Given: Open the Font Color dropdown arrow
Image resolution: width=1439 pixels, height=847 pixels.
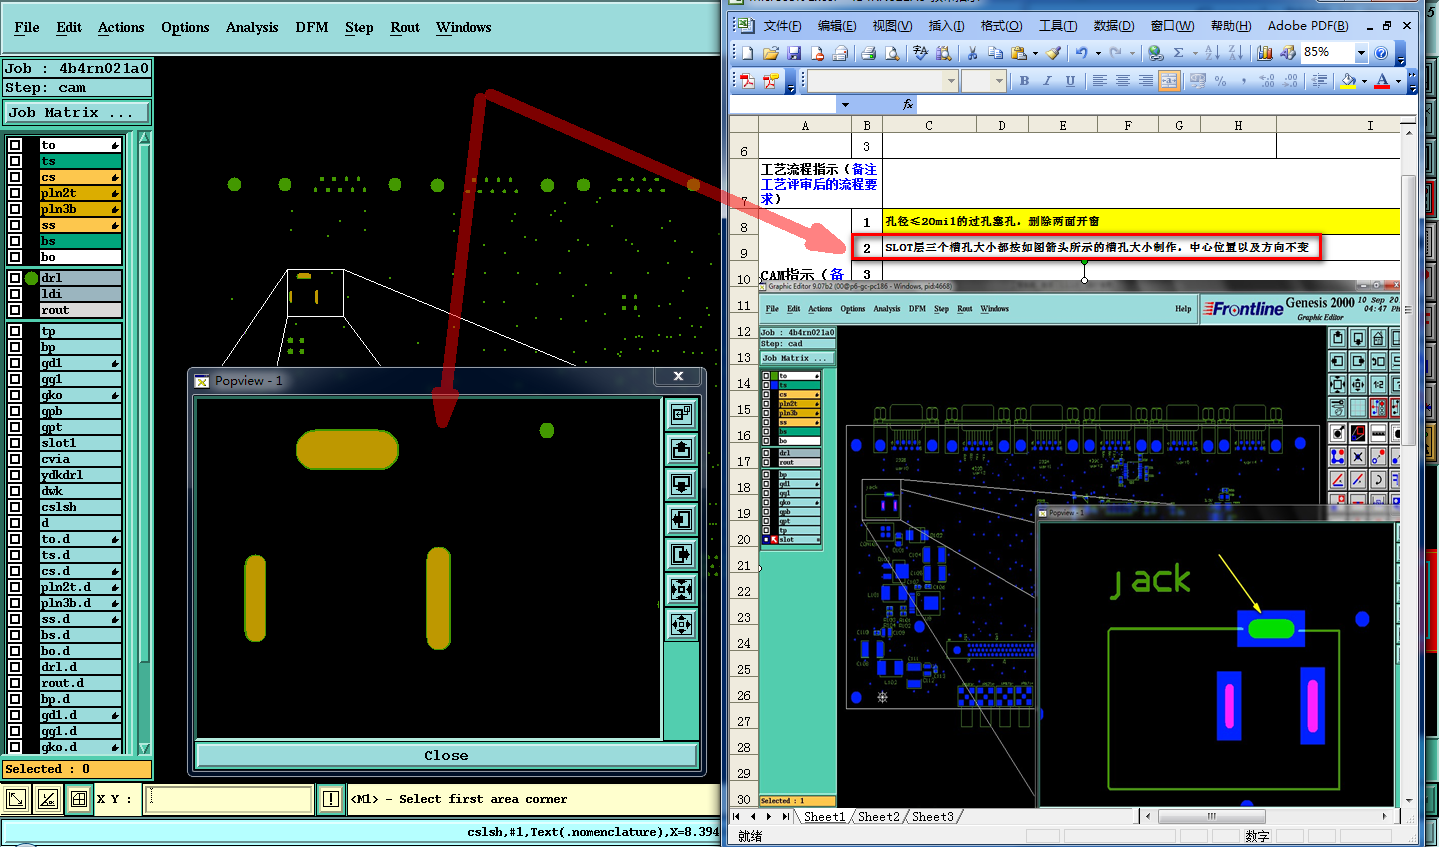Looking at the screenshot, I should coord(1397,81).
